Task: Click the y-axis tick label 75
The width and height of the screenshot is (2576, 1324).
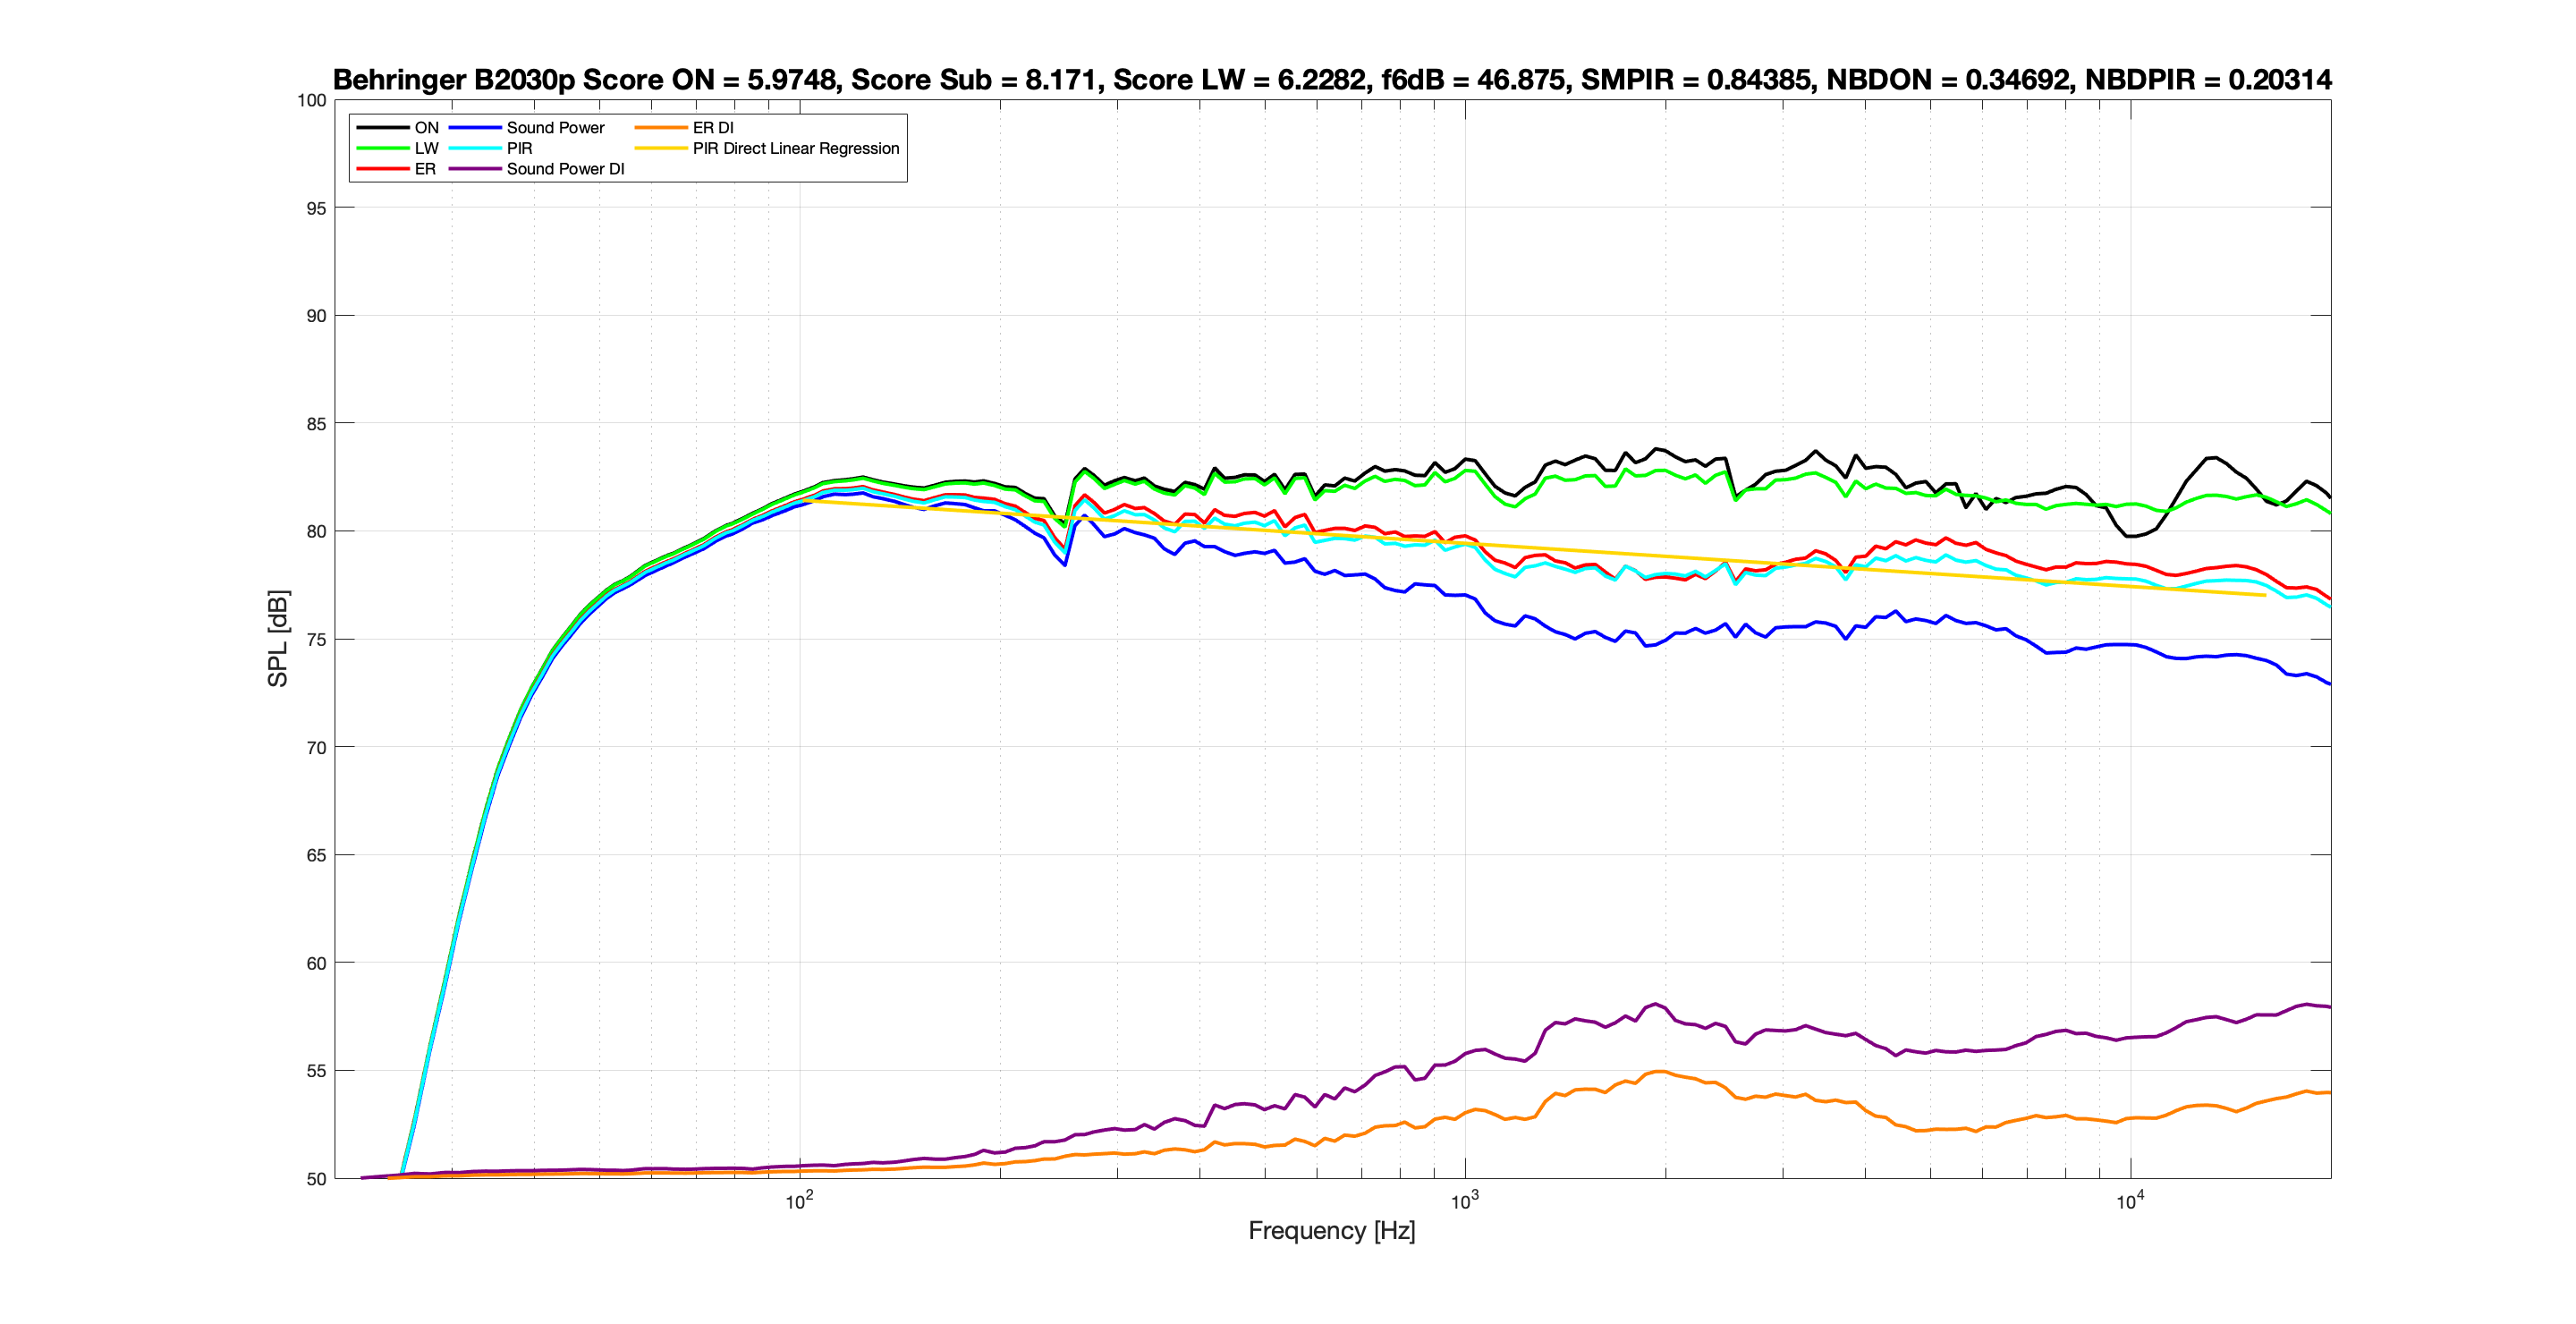Action: (316, 640)
